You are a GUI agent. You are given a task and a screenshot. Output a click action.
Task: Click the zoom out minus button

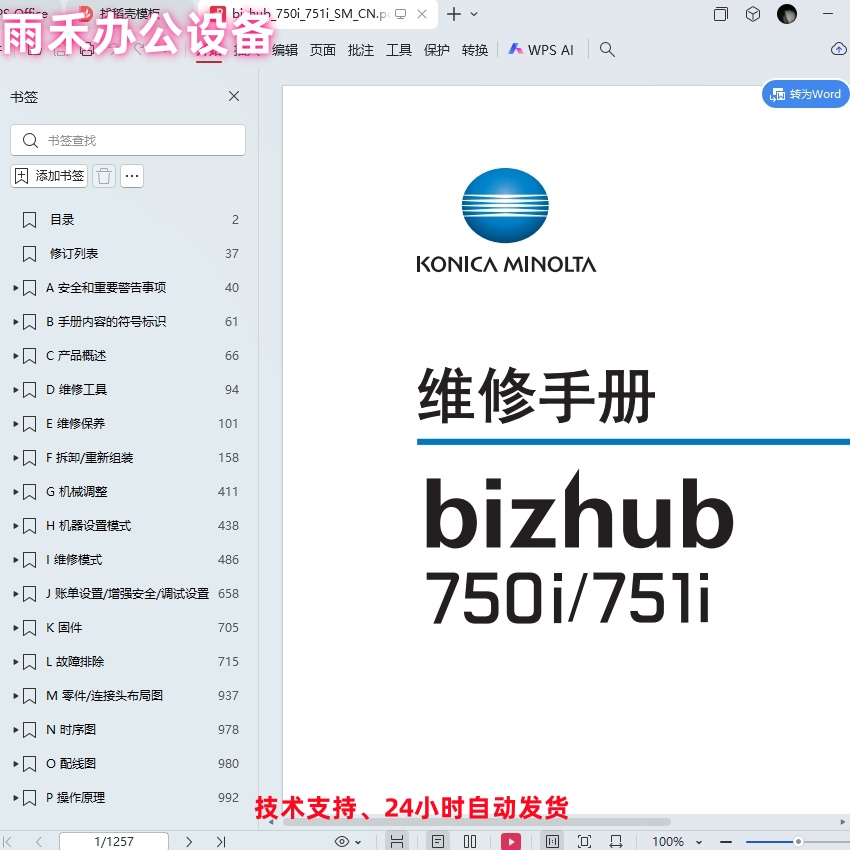[x=726, y=841]
